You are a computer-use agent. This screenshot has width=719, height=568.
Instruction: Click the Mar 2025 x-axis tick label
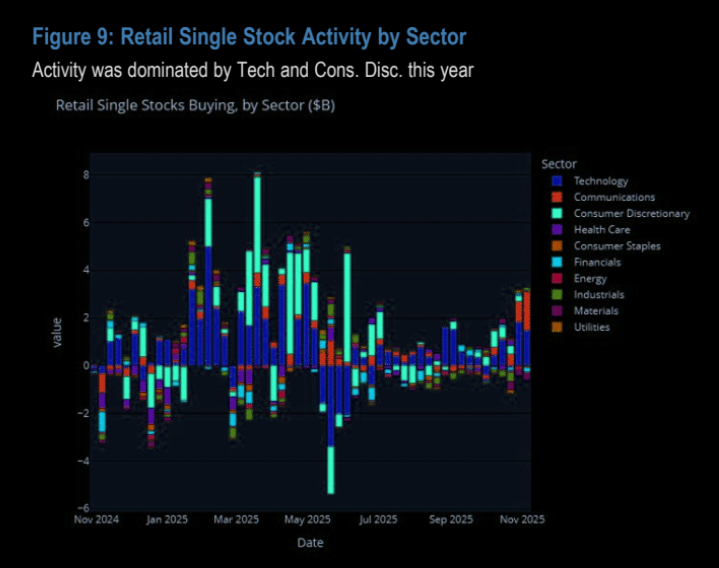tap(237, 520)
